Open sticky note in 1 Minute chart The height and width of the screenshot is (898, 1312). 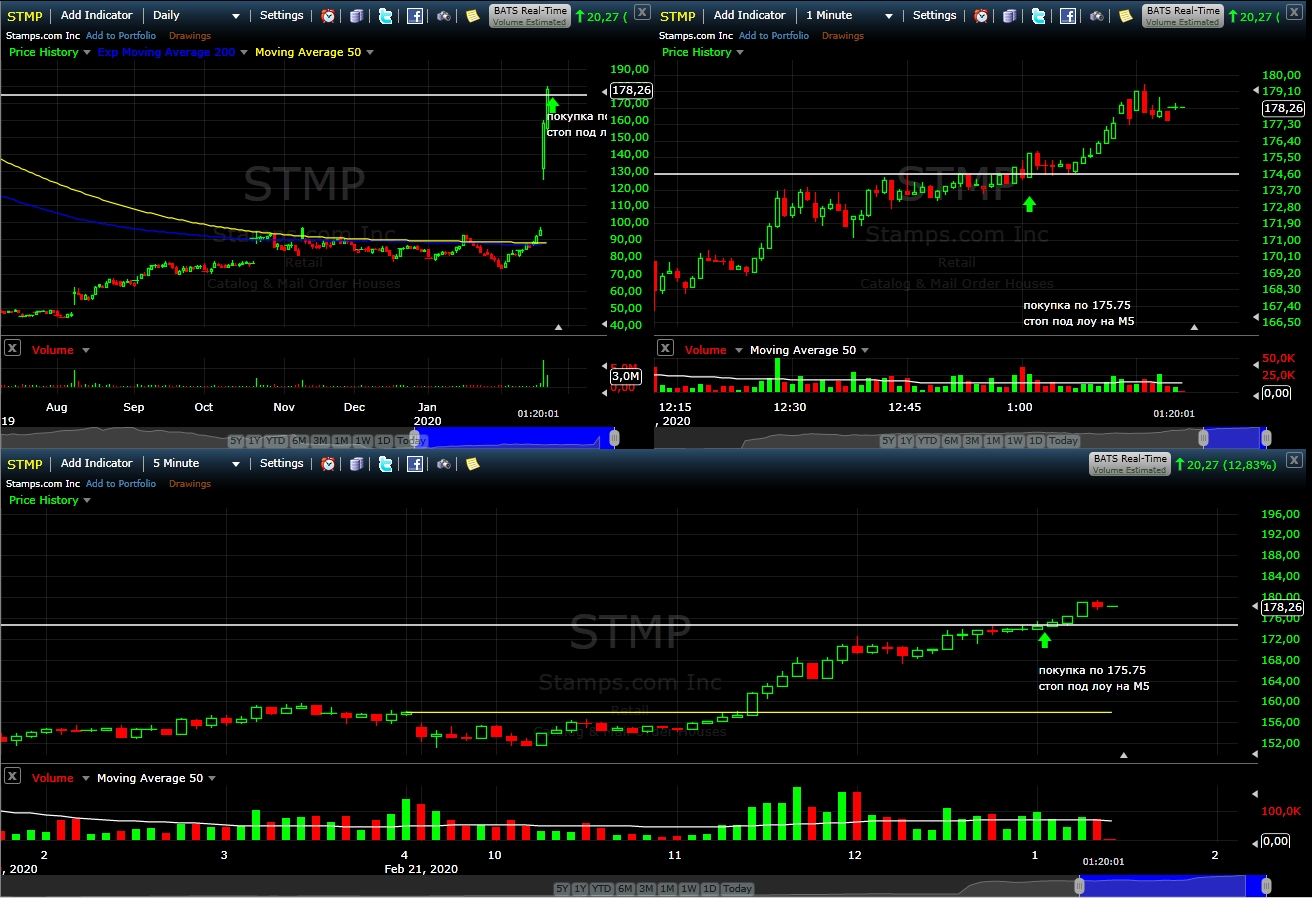pyautogui.click(x=1125, y=16)
